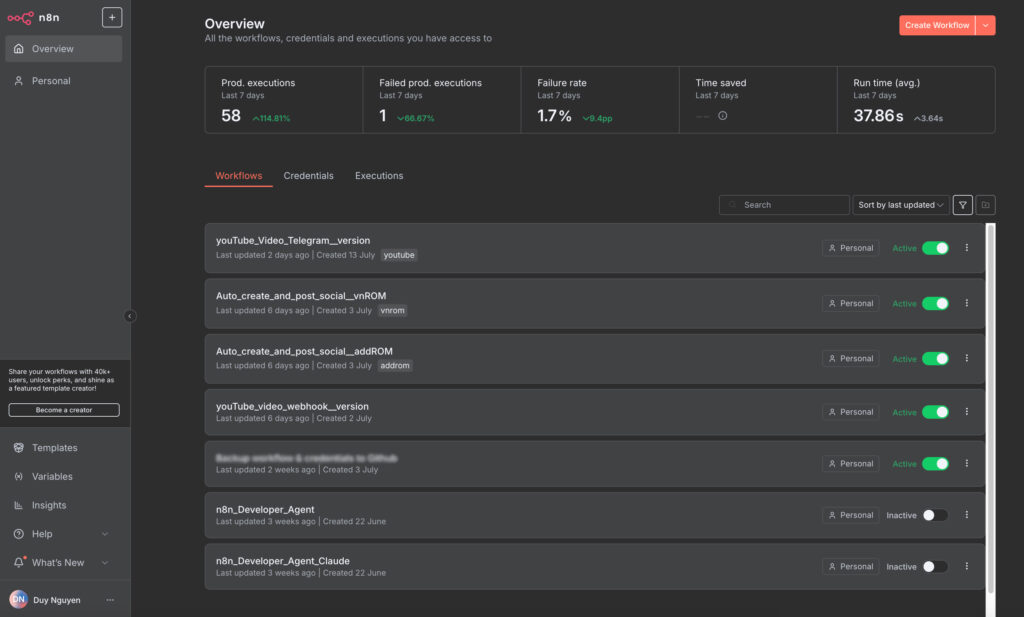Open actions menu for the blurred-name workflow
Screen dimensions: 1024x617
[x=967, y=464]
